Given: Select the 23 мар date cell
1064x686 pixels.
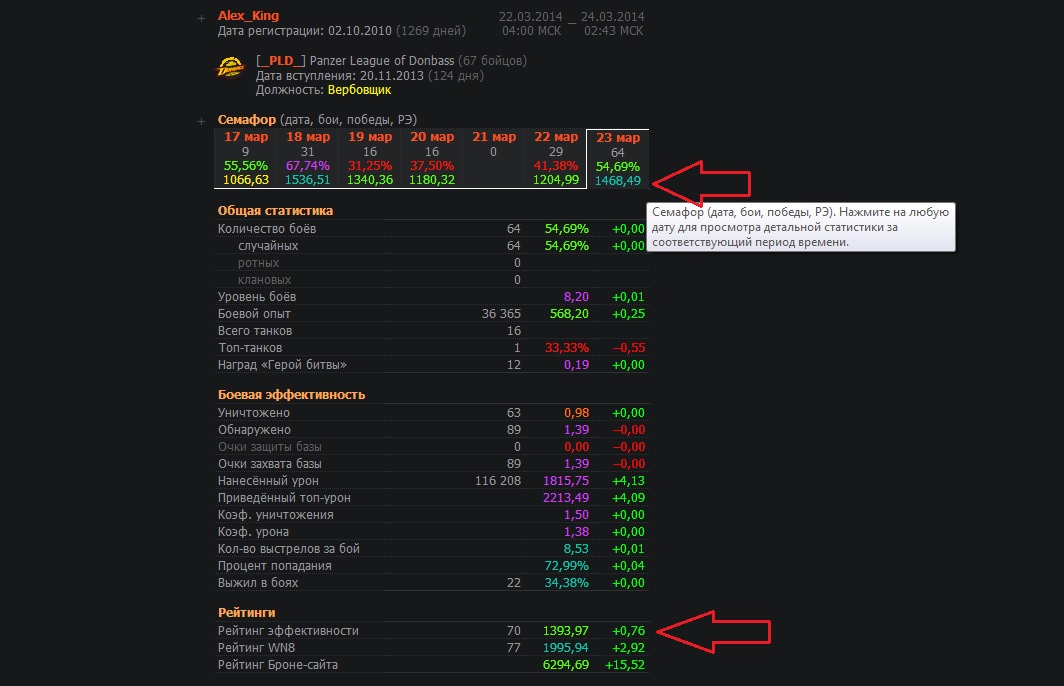Looking at the screenshot, I should pos(618,159).
